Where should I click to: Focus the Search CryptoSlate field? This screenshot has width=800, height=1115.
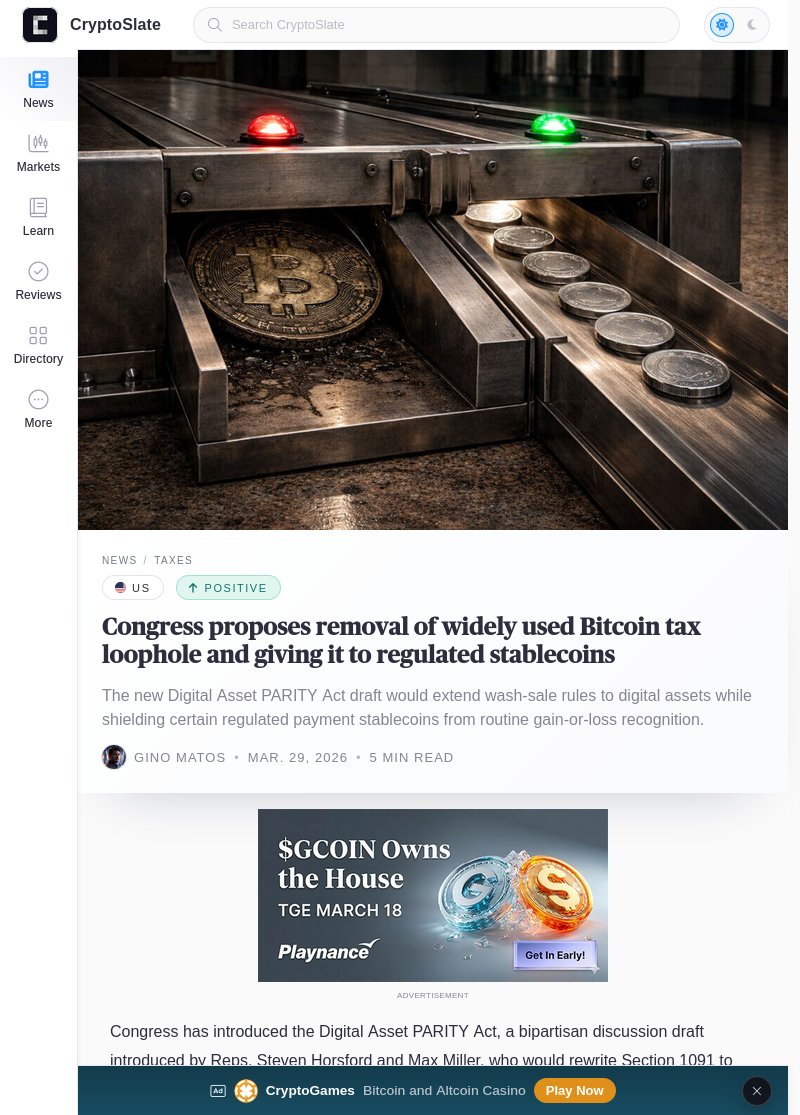point(437,25)
